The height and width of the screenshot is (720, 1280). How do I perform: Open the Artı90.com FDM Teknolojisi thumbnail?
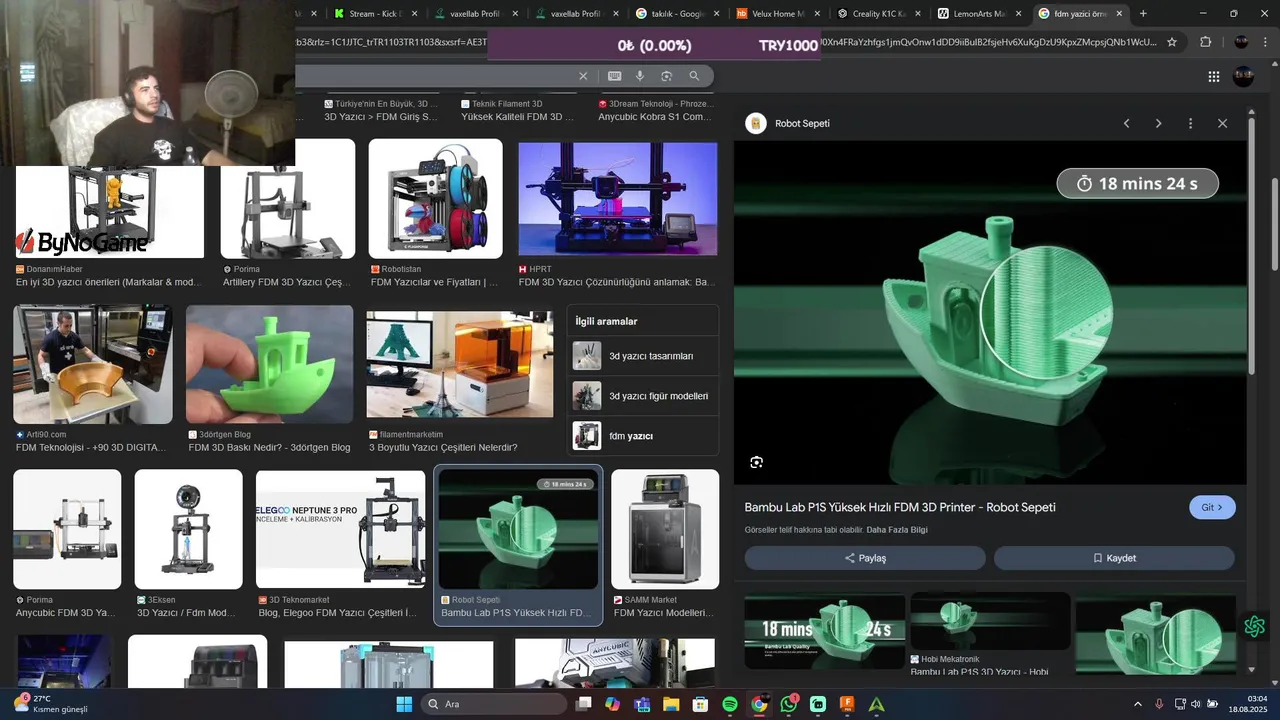(x=93, y=364)
